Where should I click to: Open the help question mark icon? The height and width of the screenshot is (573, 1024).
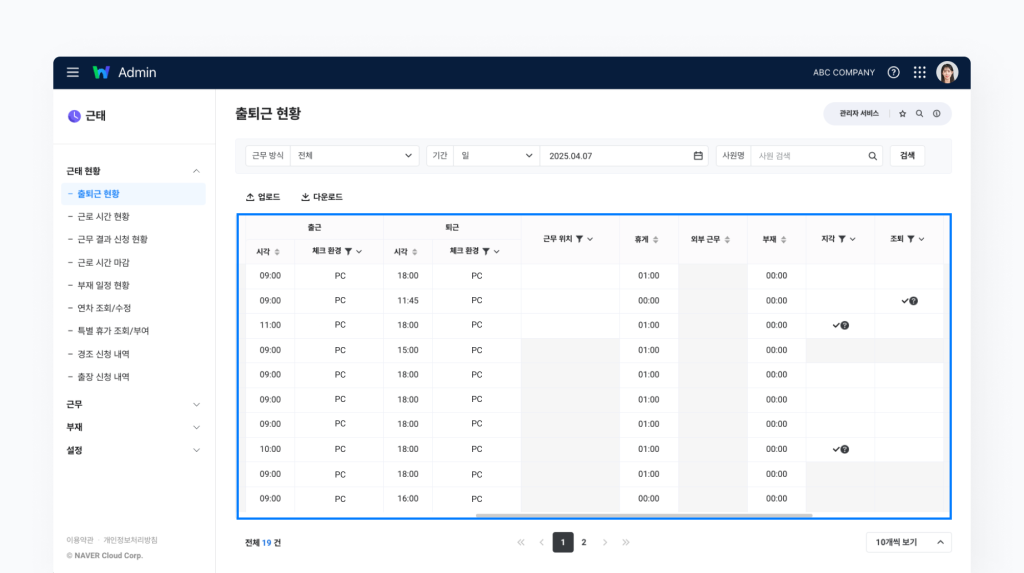pos(893,73)
